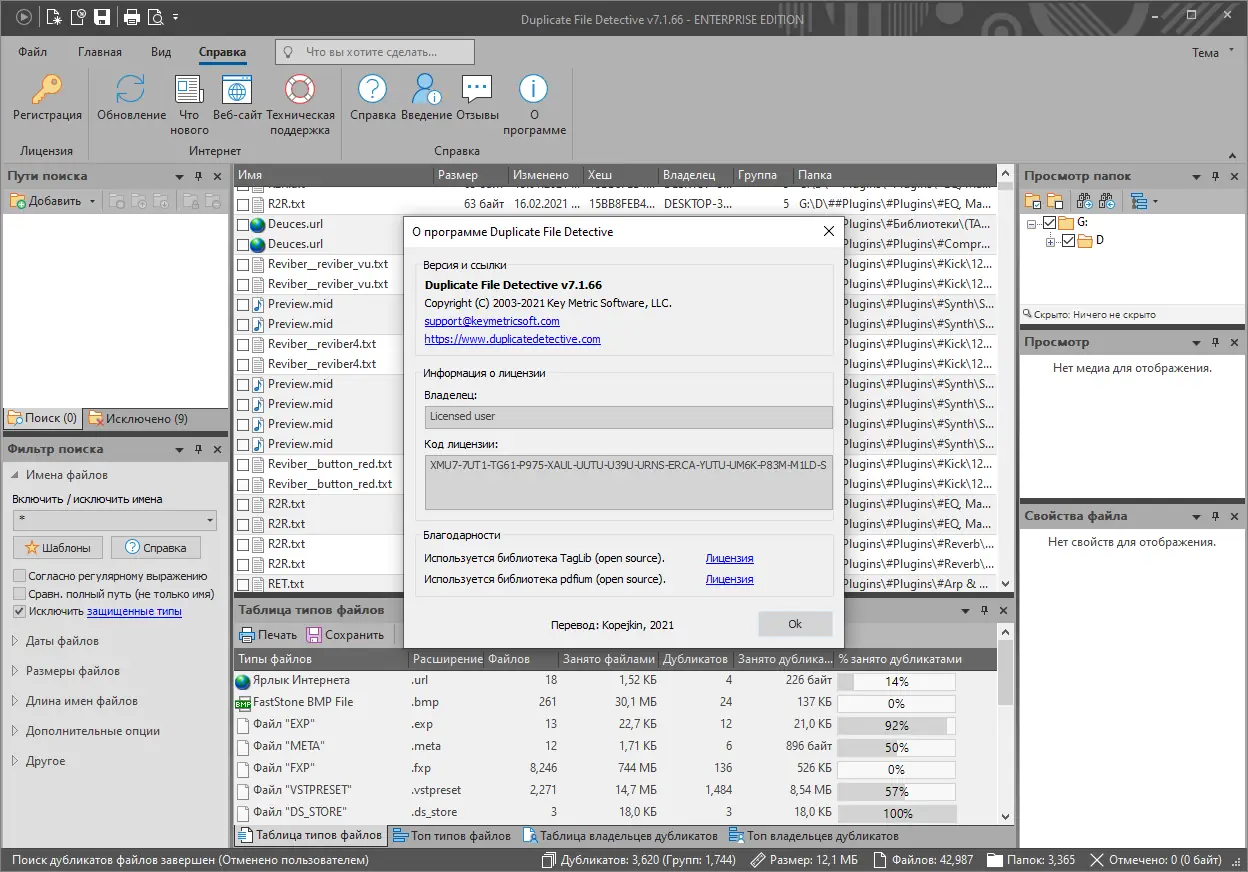
Task: Uncheck the Исключить защищенные типы checkbox
Action: pos(20,611)
